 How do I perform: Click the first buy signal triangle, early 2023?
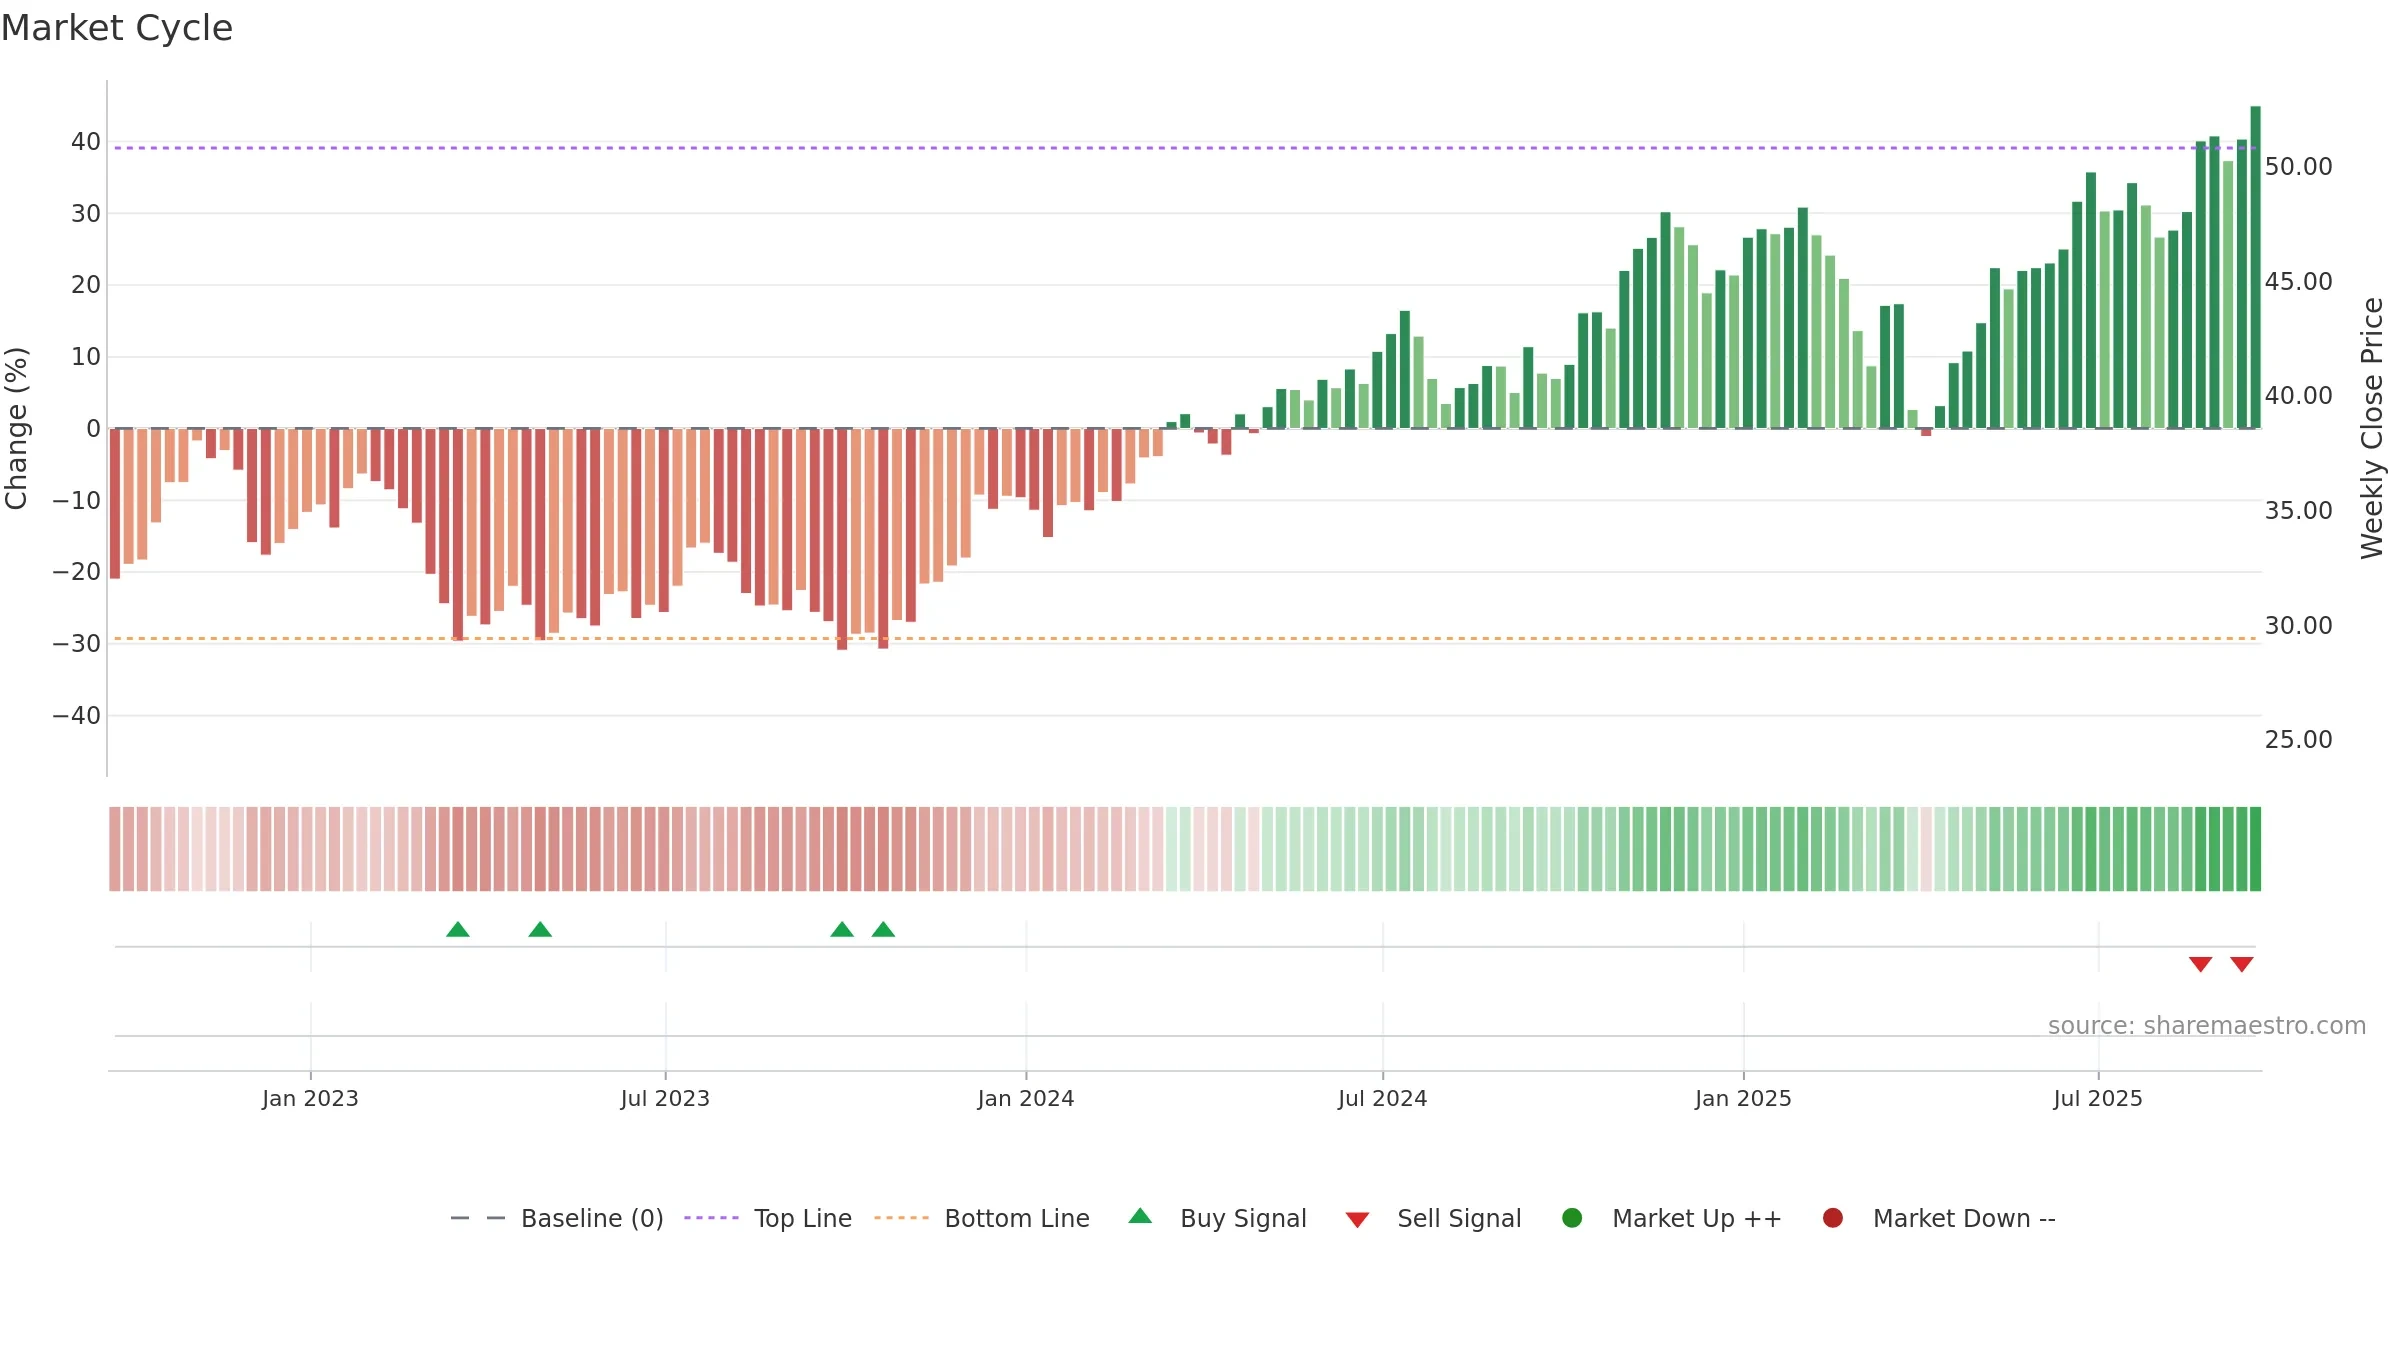click(458, 930)
